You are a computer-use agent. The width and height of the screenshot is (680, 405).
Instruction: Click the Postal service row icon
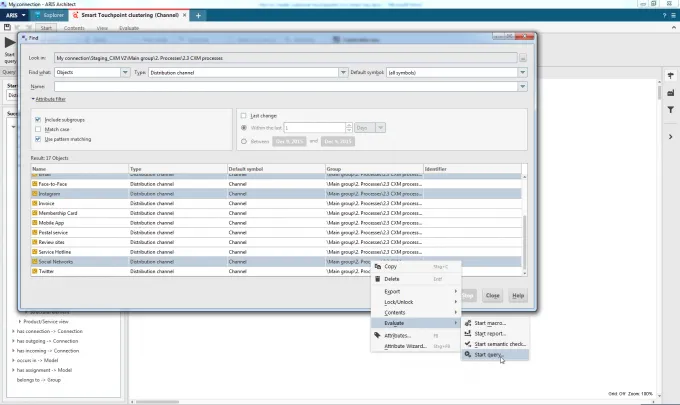click(x=35, y=232)
